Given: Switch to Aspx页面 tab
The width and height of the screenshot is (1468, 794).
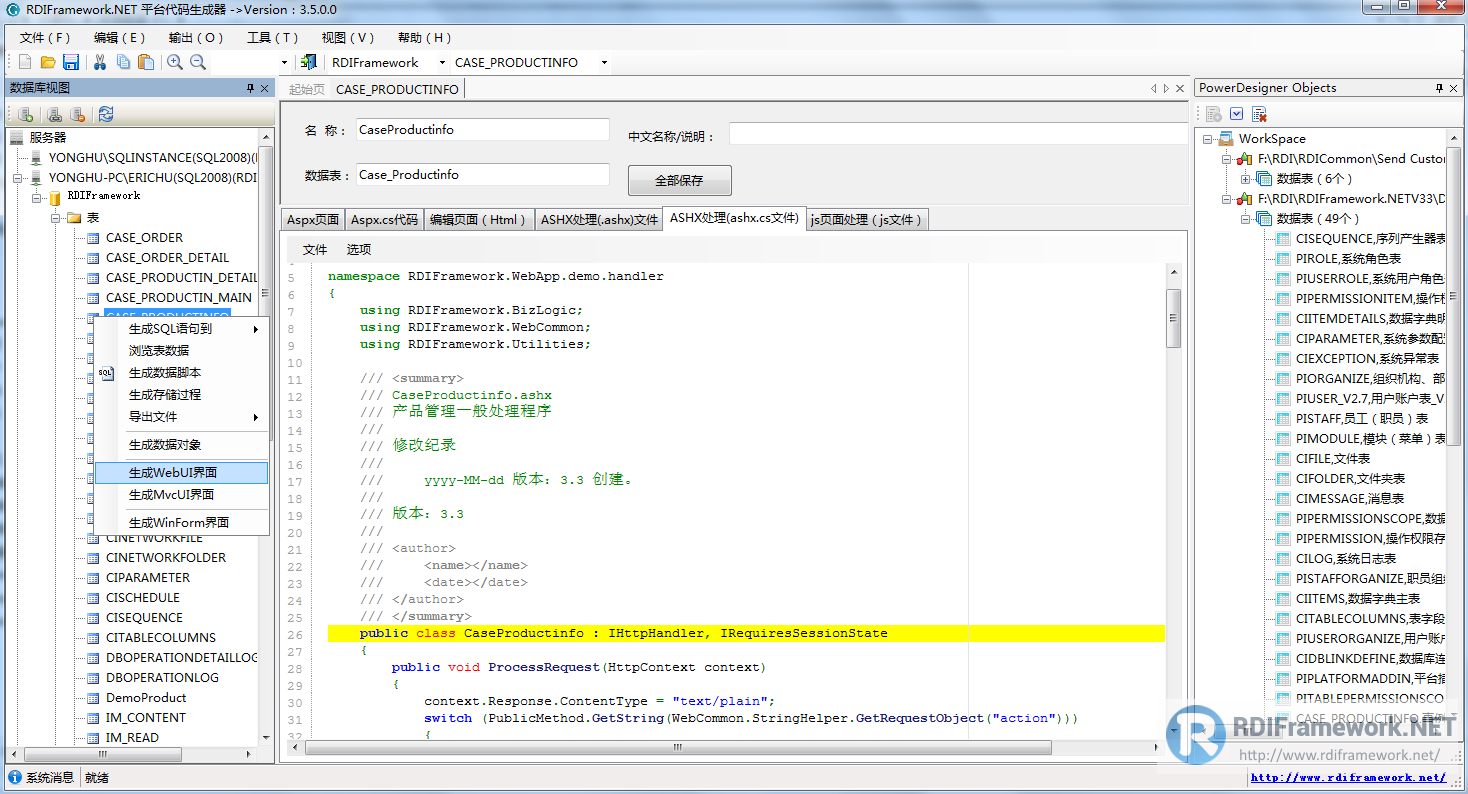Looking at the screenshot, I should tap(313, 220).
